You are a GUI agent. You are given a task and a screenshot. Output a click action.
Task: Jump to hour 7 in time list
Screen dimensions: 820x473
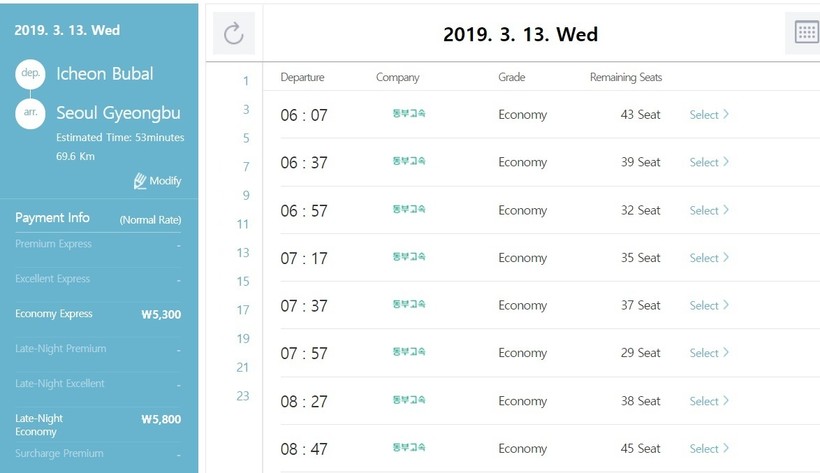[x=246, y=167]
